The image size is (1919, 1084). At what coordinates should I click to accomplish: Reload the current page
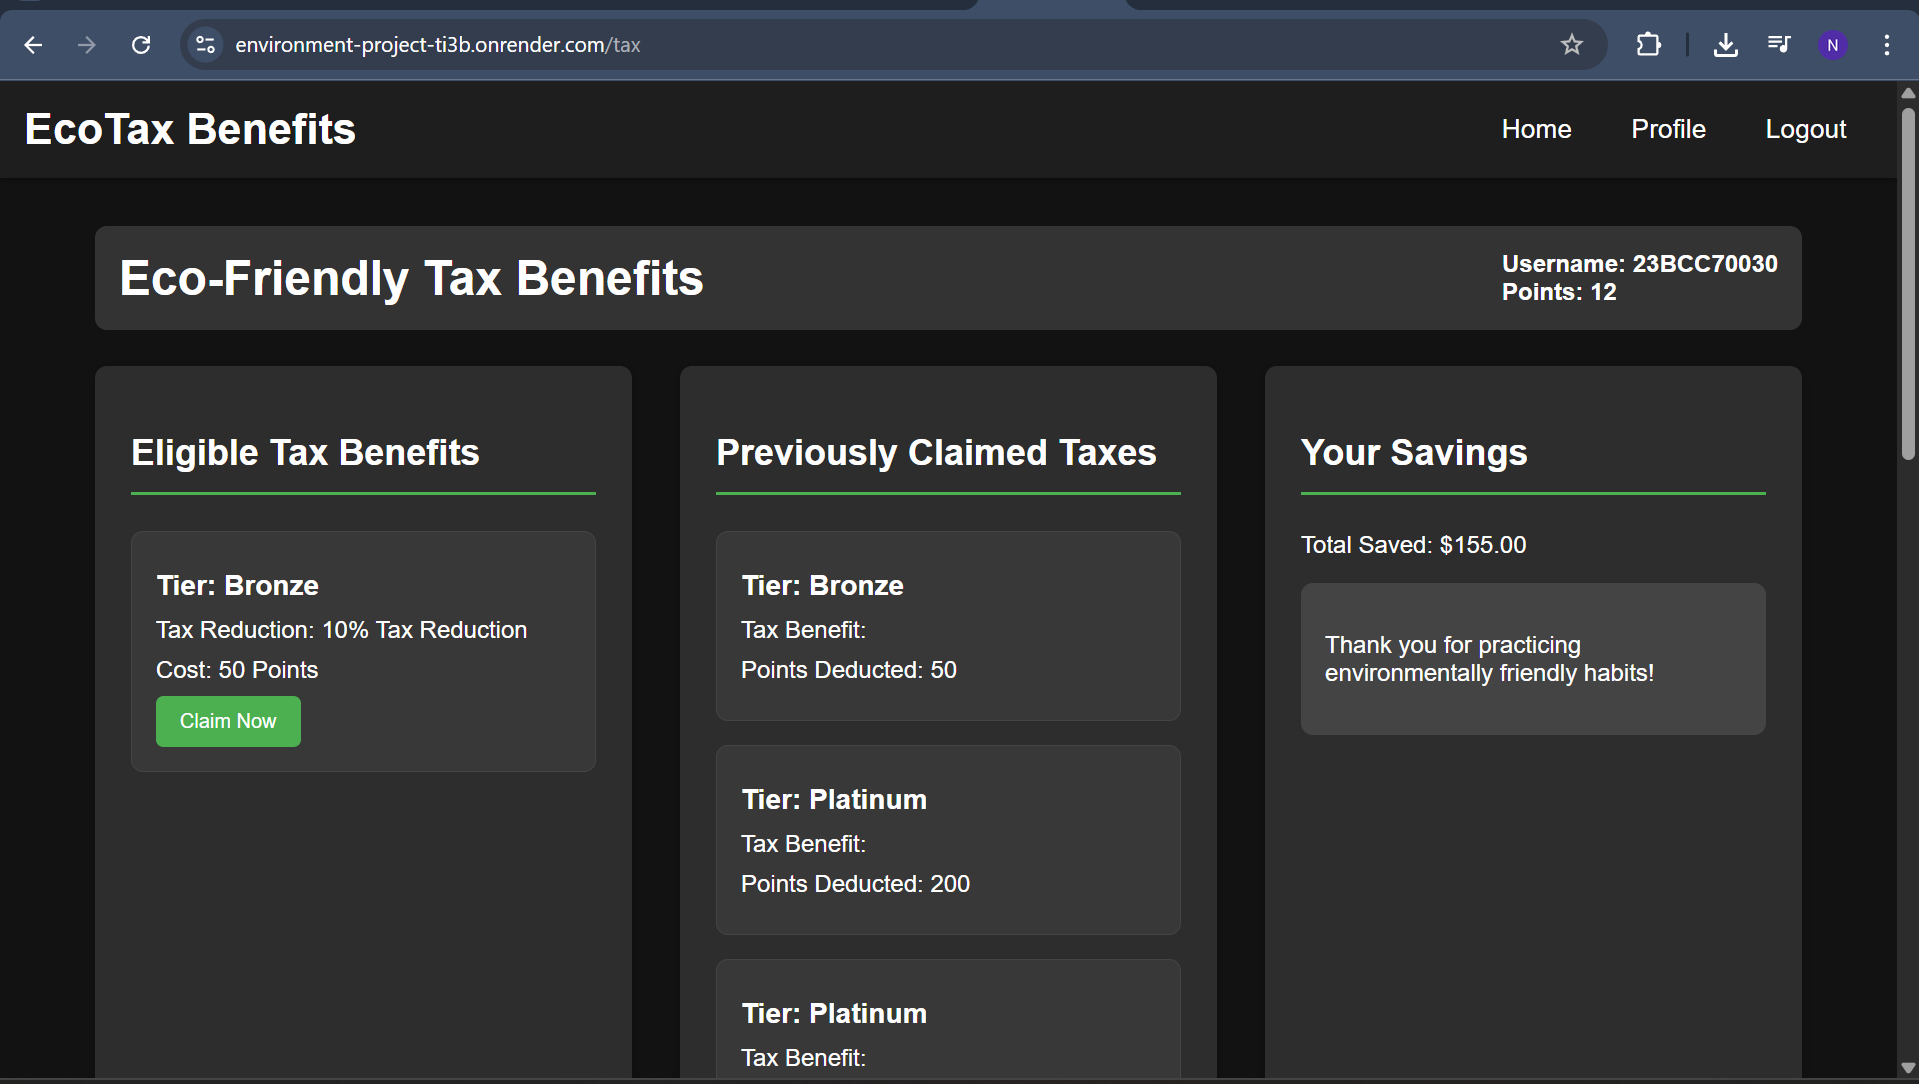(x=141, y=45)
